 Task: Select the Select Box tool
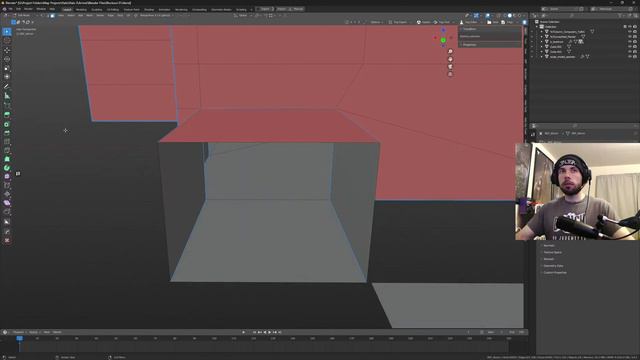[x=7, y=31]
